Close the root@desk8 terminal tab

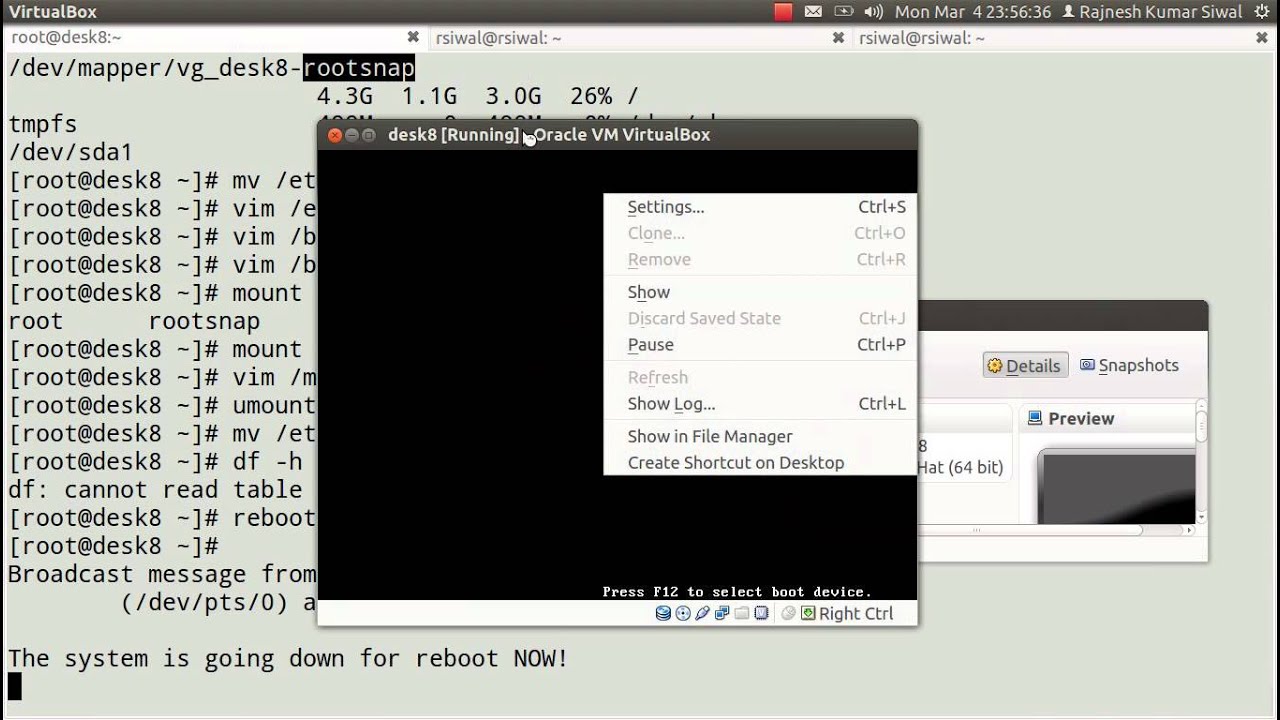414,38
